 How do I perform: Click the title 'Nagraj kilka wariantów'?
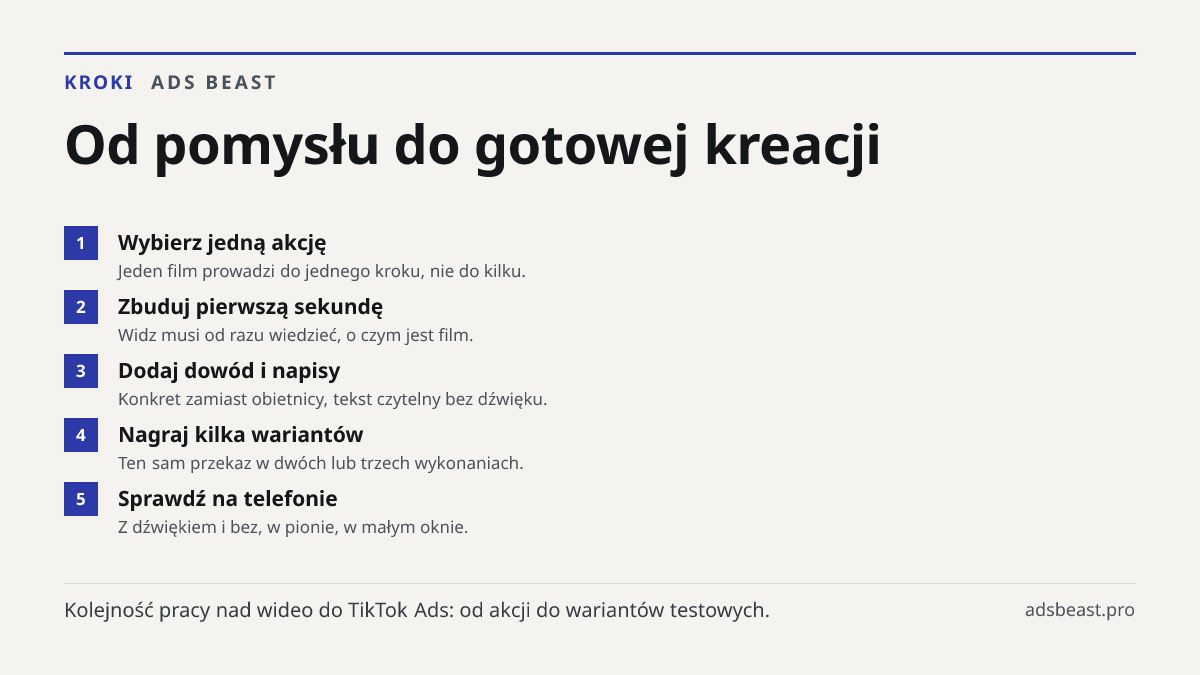[240, 435]
